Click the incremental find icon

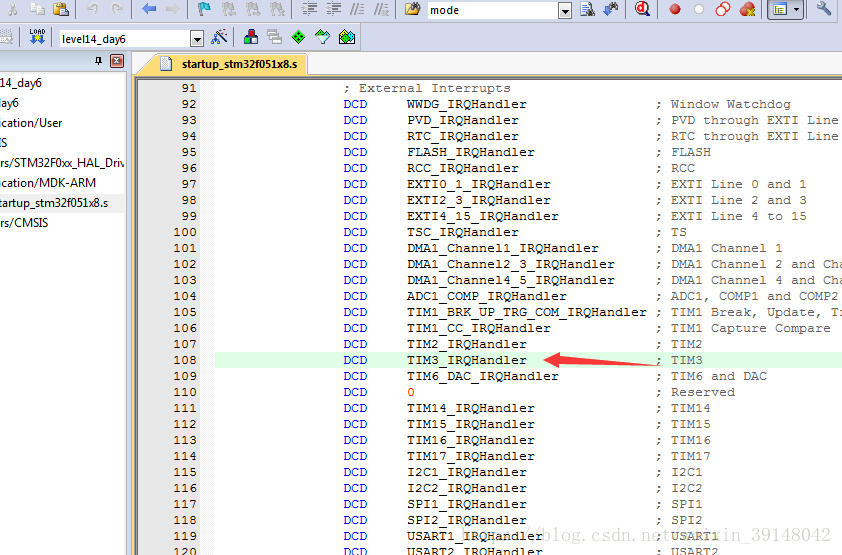click(x=611, y=9)
